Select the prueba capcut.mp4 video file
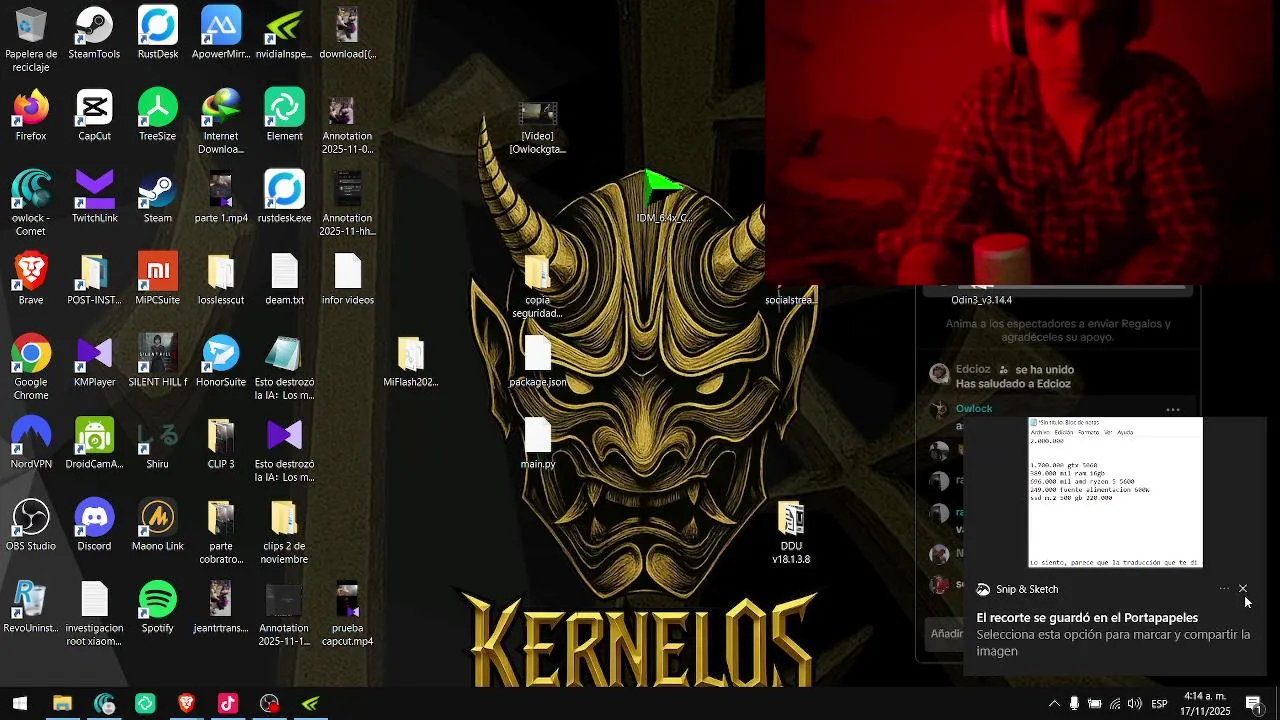 coord(348,614)
